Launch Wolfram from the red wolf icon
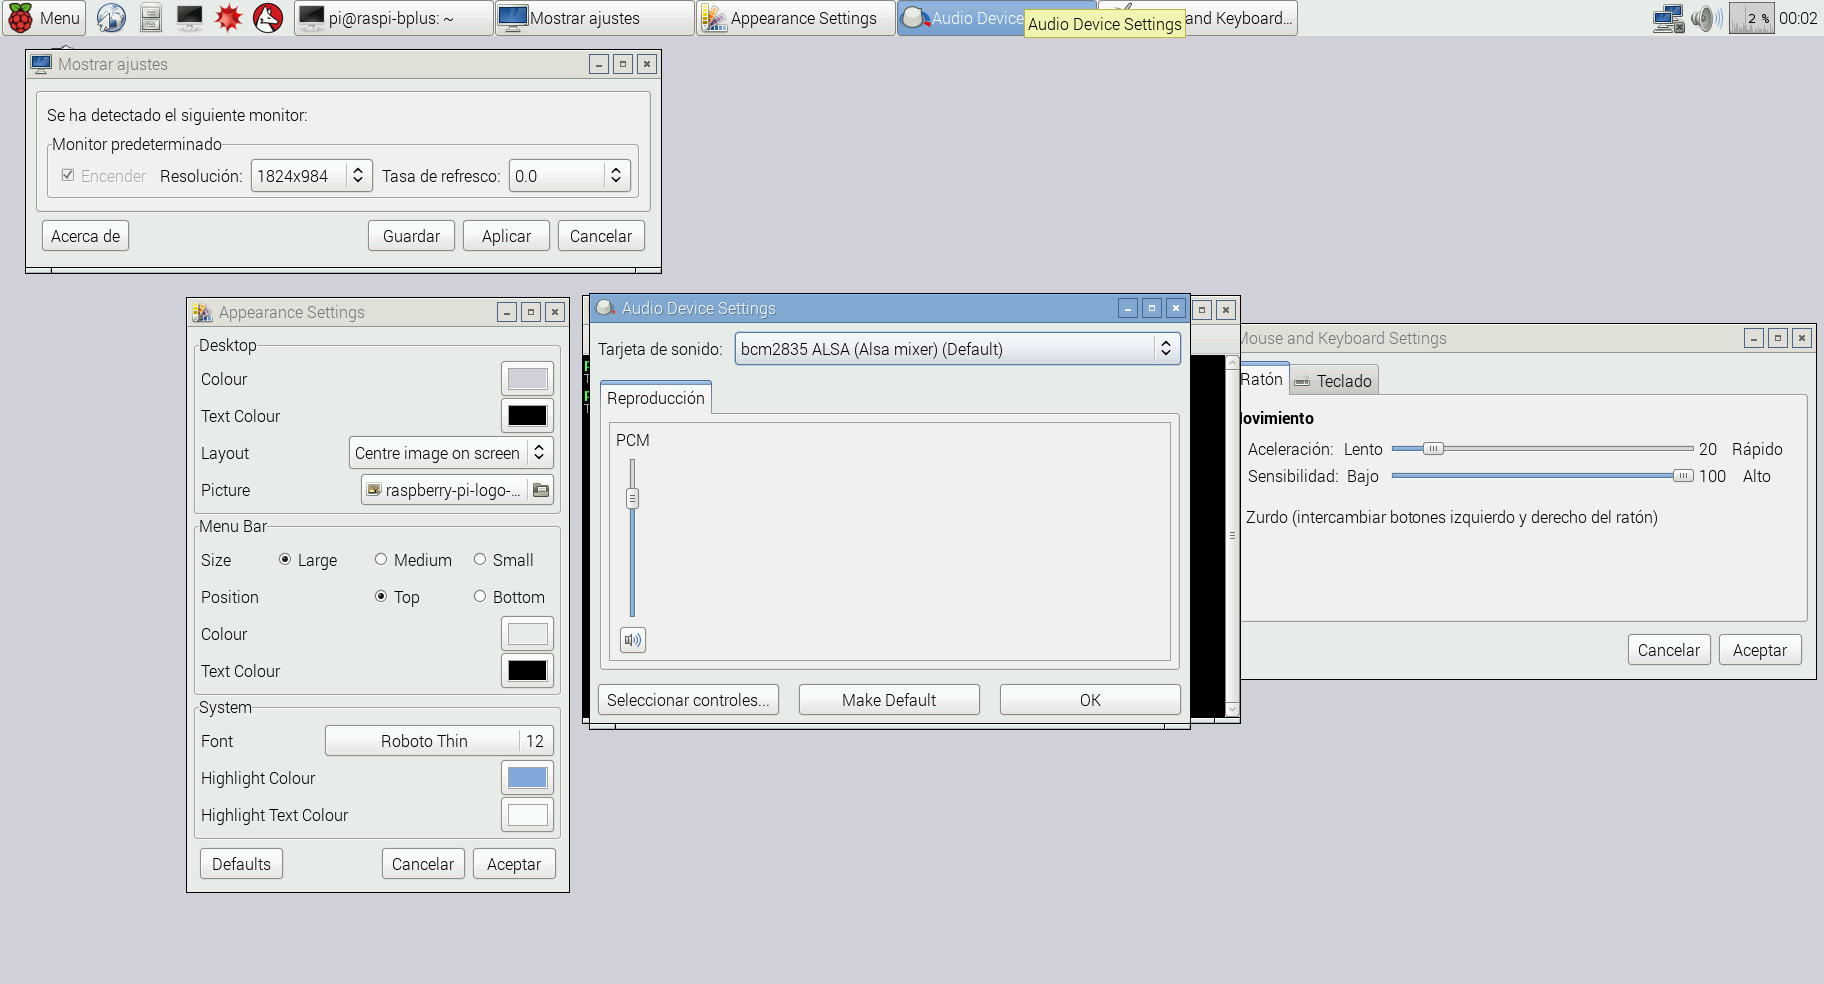Image resolution: width=1824 pixels, height=984 pixels. [268, 18]
